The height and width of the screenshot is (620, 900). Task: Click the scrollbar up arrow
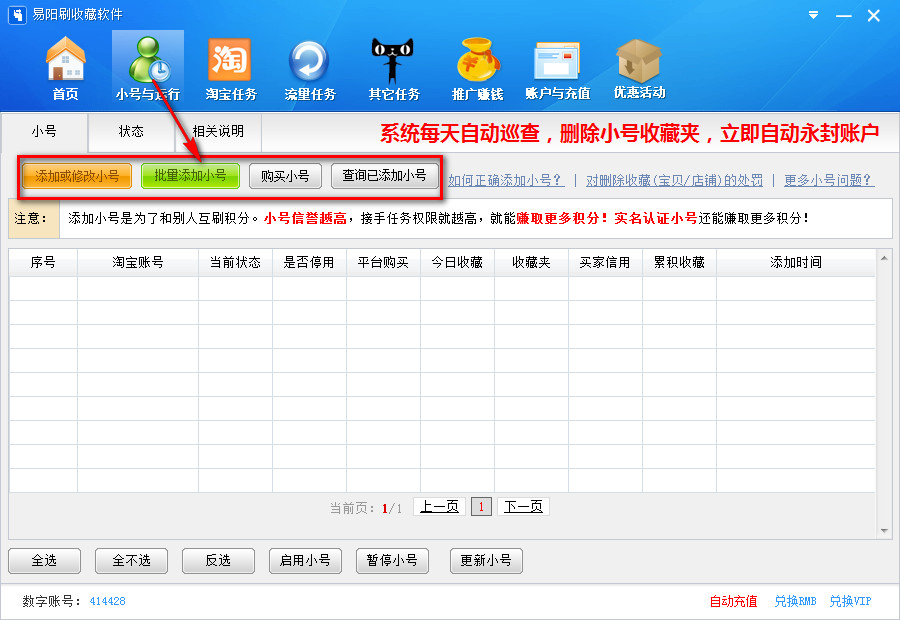(x=884, y=258)
